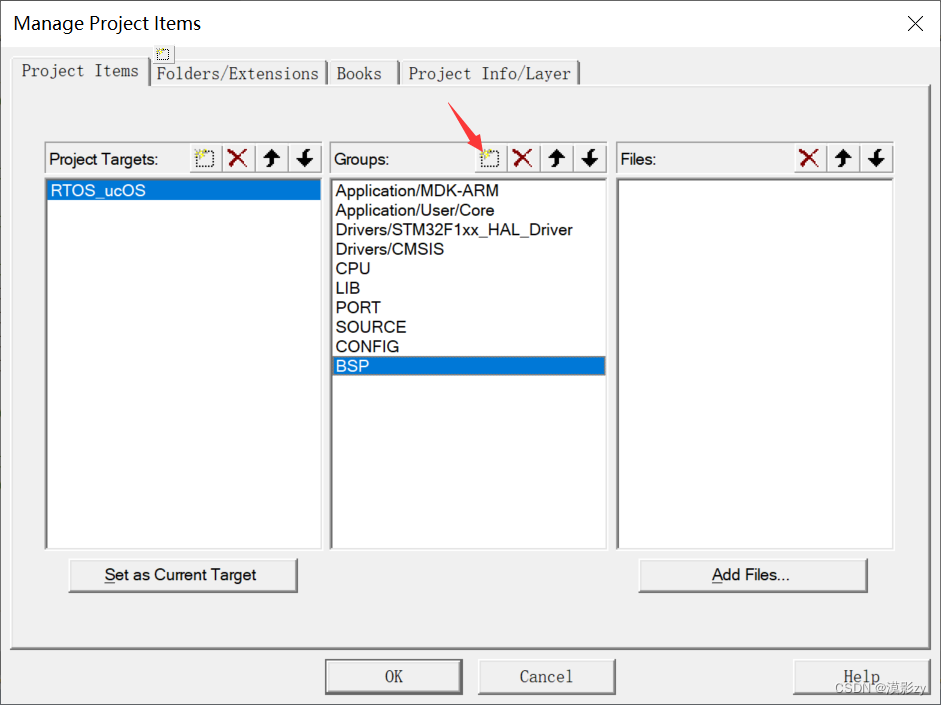Select the Application/MDK-ARM group

click(x=469, y=190)
